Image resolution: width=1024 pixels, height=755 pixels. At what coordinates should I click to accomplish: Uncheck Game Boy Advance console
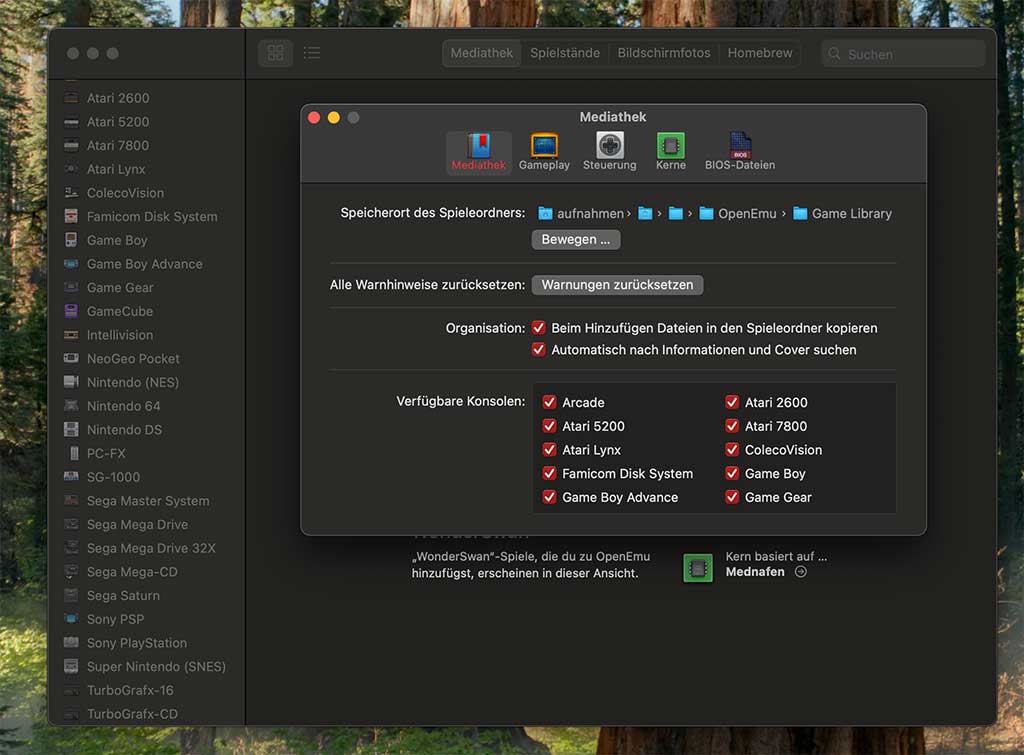click(549, 497)
